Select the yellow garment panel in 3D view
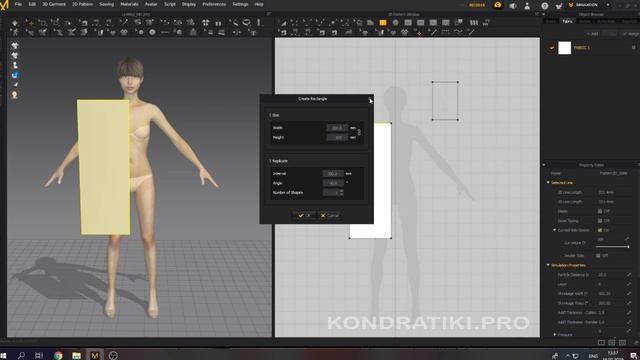The height and width of the screenshot is (360, 640). [x=104, y=167]
